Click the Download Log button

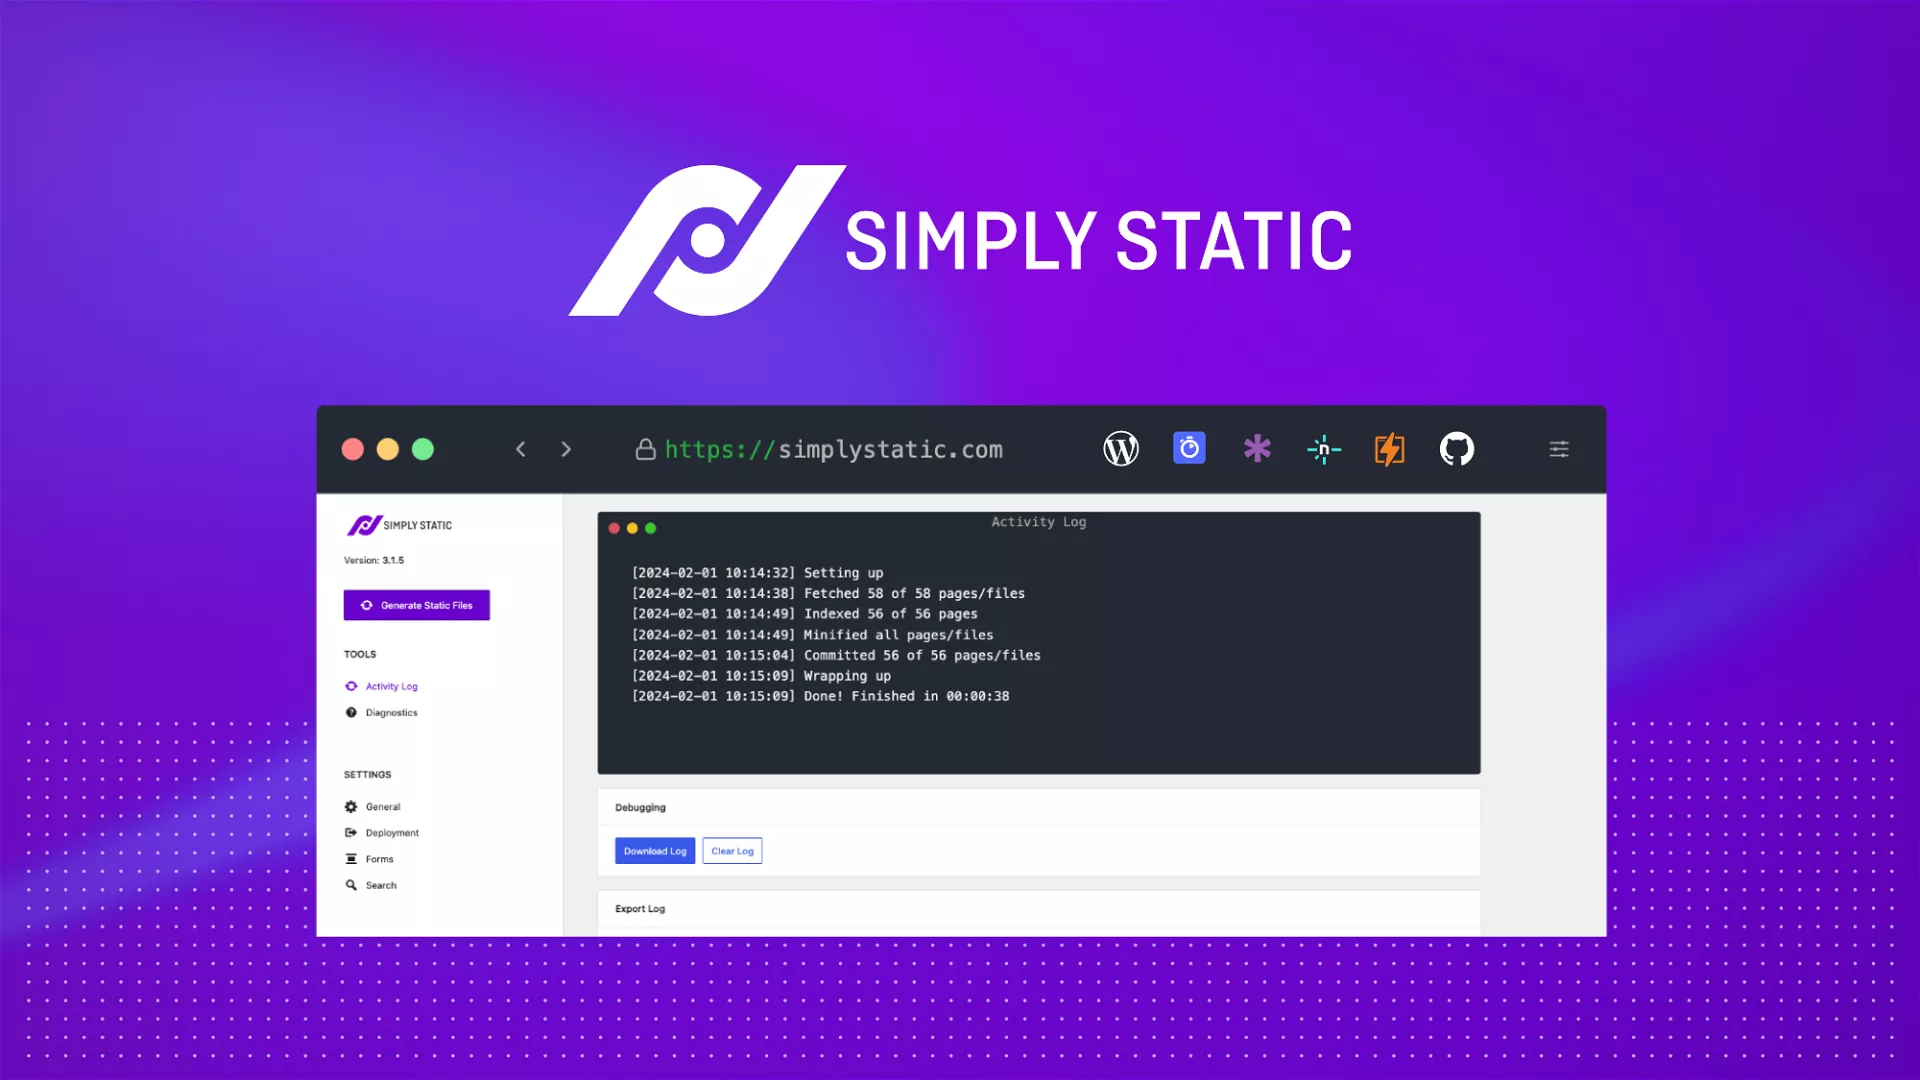click(655, 851)
